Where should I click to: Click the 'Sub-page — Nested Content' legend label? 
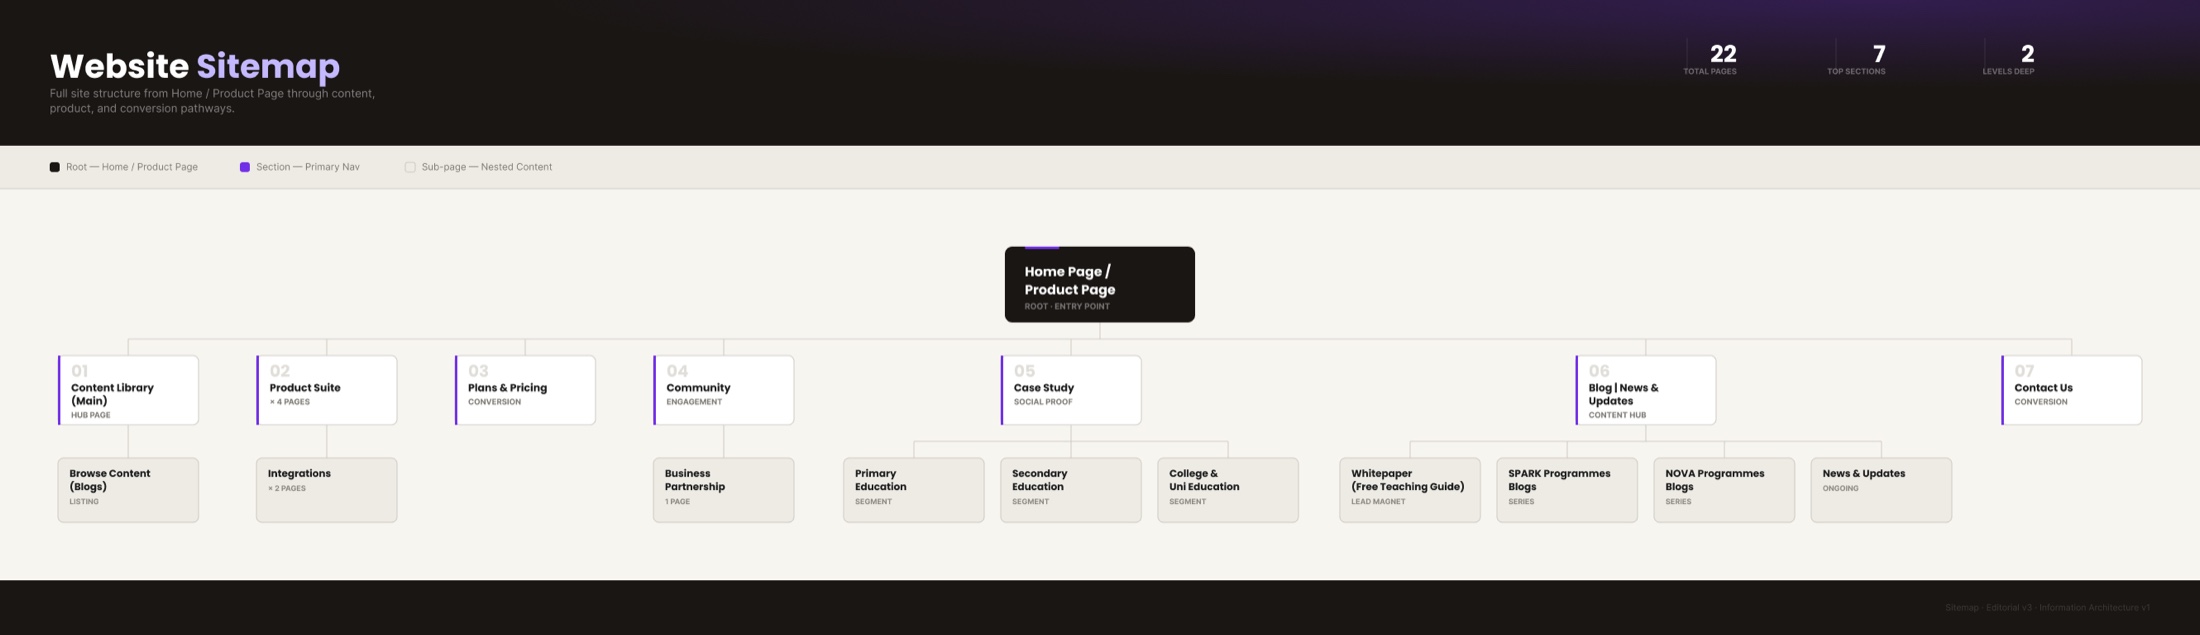click(x=487, y=167)
